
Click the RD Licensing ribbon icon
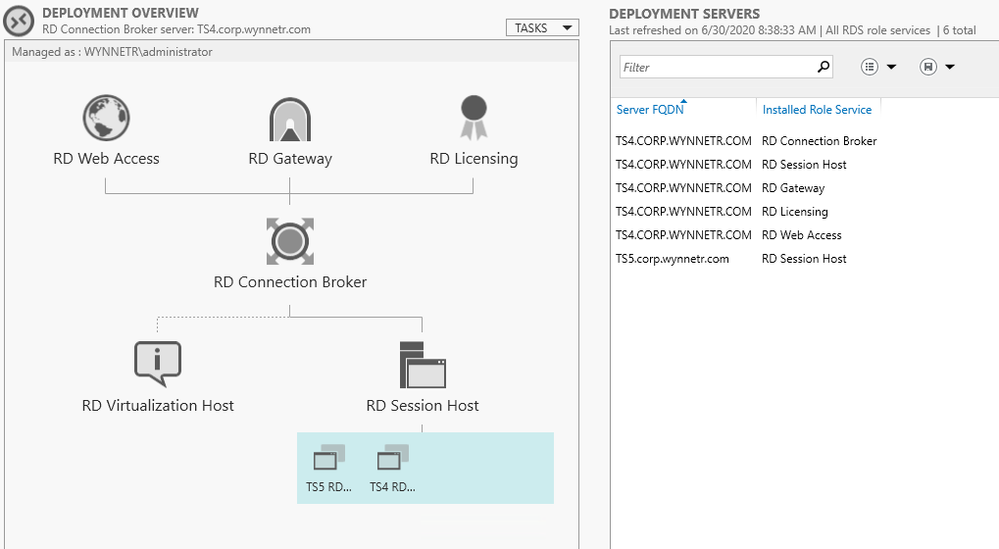click(x=473, y=118)
